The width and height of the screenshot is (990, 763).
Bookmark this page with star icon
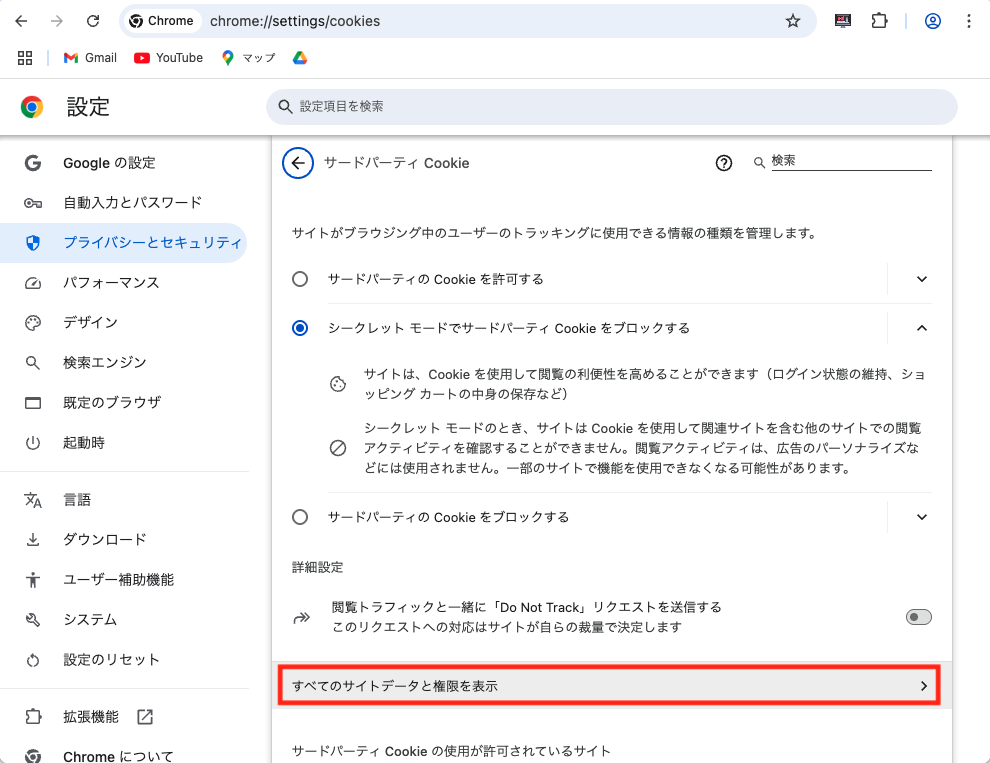pyautogui.click(x=792, y=21)
